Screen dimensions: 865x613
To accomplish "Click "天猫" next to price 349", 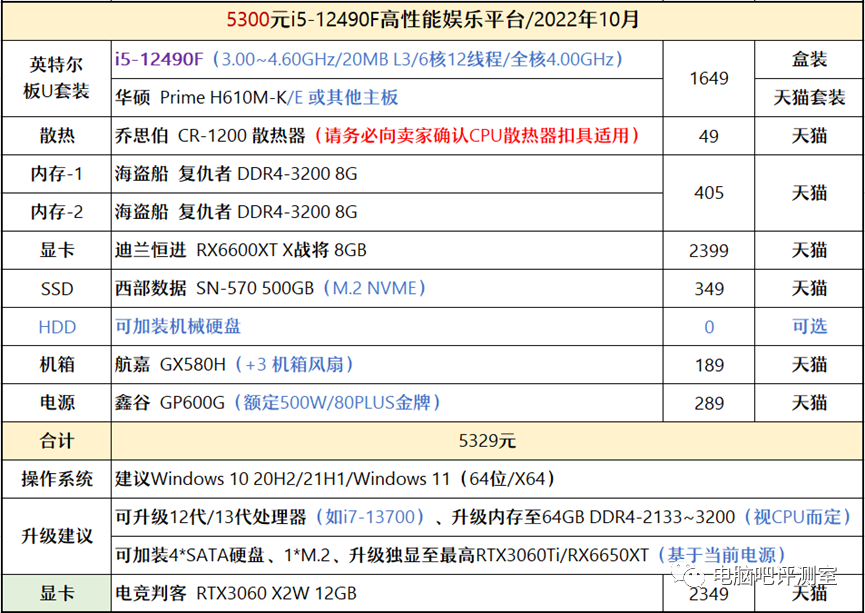I will click(x=809, y=289).
